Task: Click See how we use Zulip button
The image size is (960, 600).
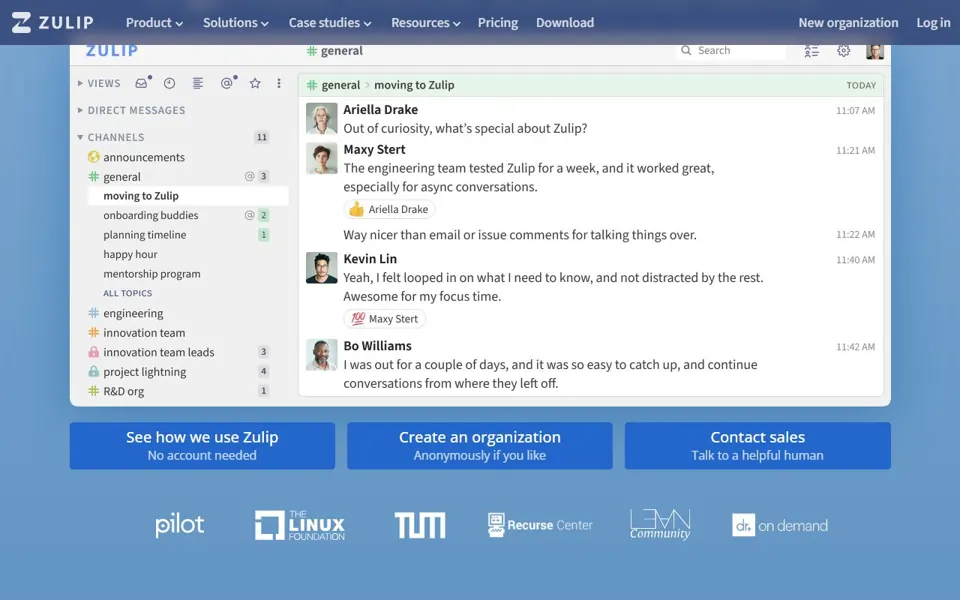Action: coord(202,446)
